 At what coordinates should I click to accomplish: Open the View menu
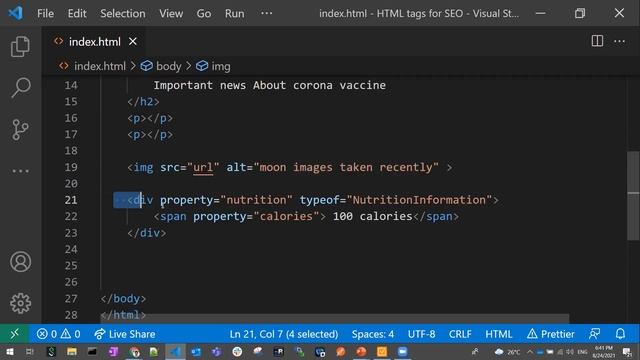click(171, 13)
